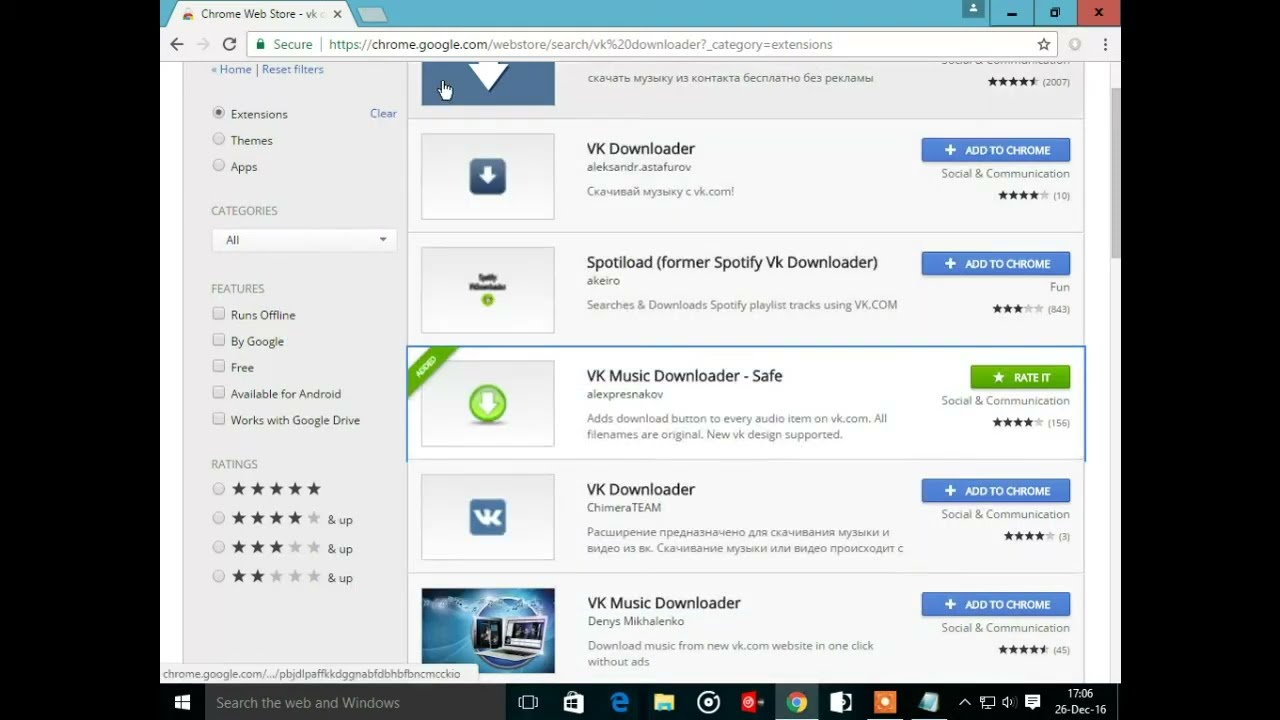Select the Apps radio button
1280x720 pixels.
click(x=218, y=166)
